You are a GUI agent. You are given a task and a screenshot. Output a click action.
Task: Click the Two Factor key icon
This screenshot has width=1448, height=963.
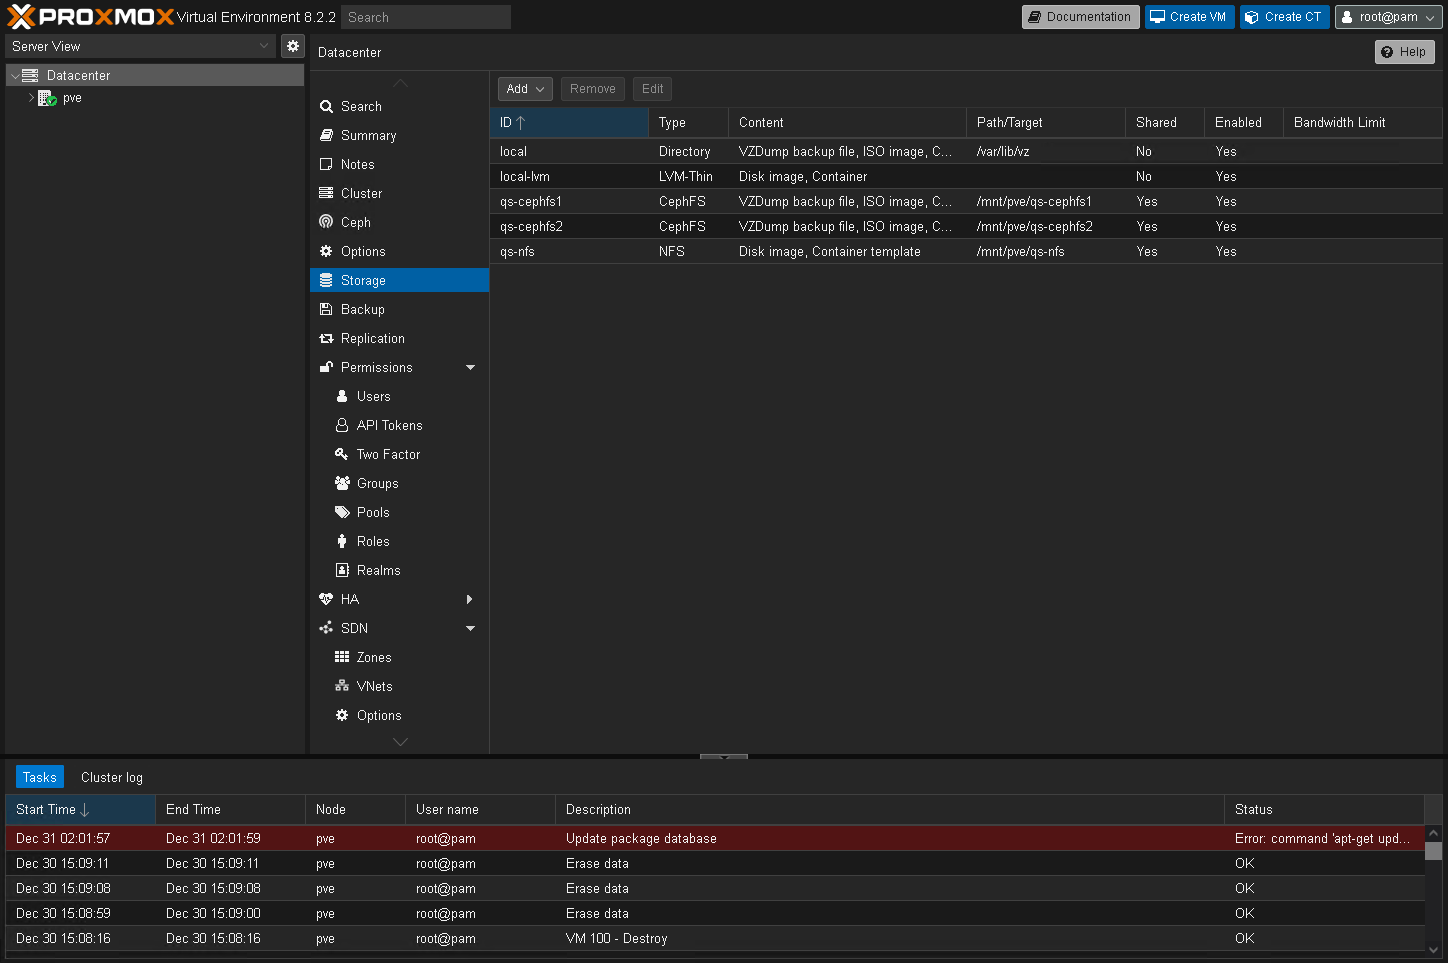point(342,454)
